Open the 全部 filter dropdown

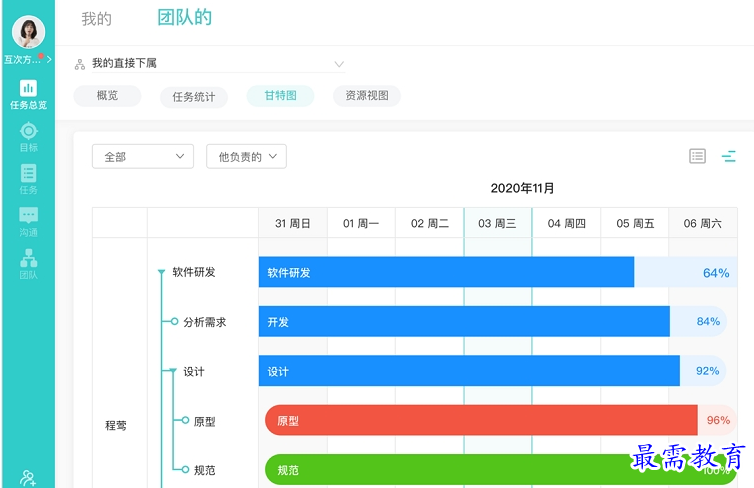[x=142, y=157]
